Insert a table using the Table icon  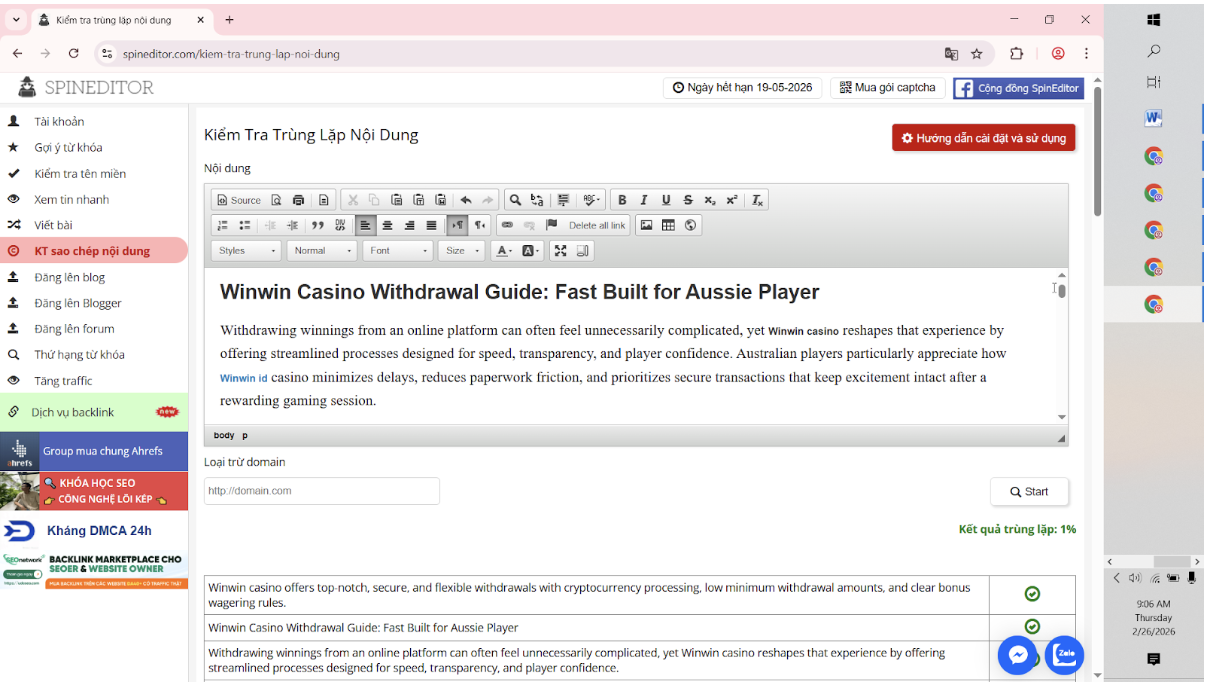coord(668,225)
